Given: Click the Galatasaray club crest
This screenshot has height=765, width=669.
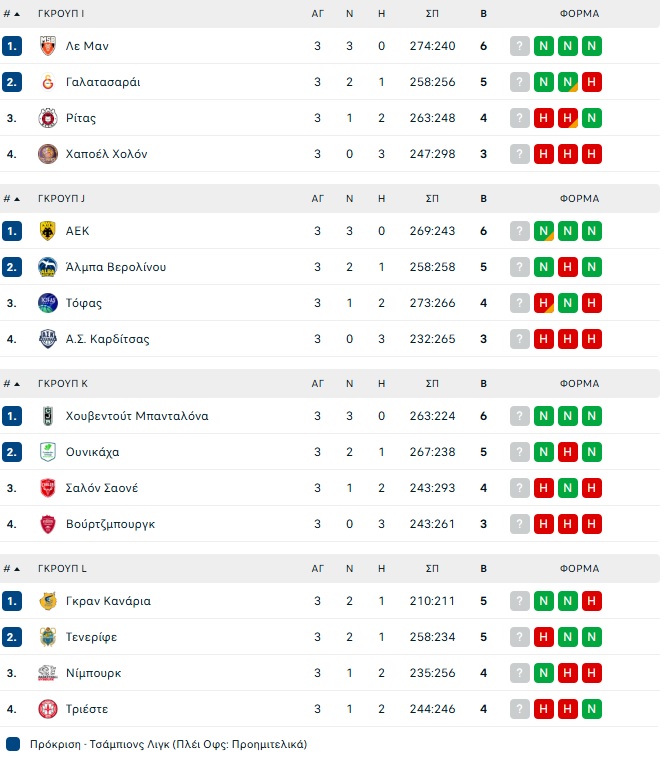Looking at the screenshot, I should (47, 82).
